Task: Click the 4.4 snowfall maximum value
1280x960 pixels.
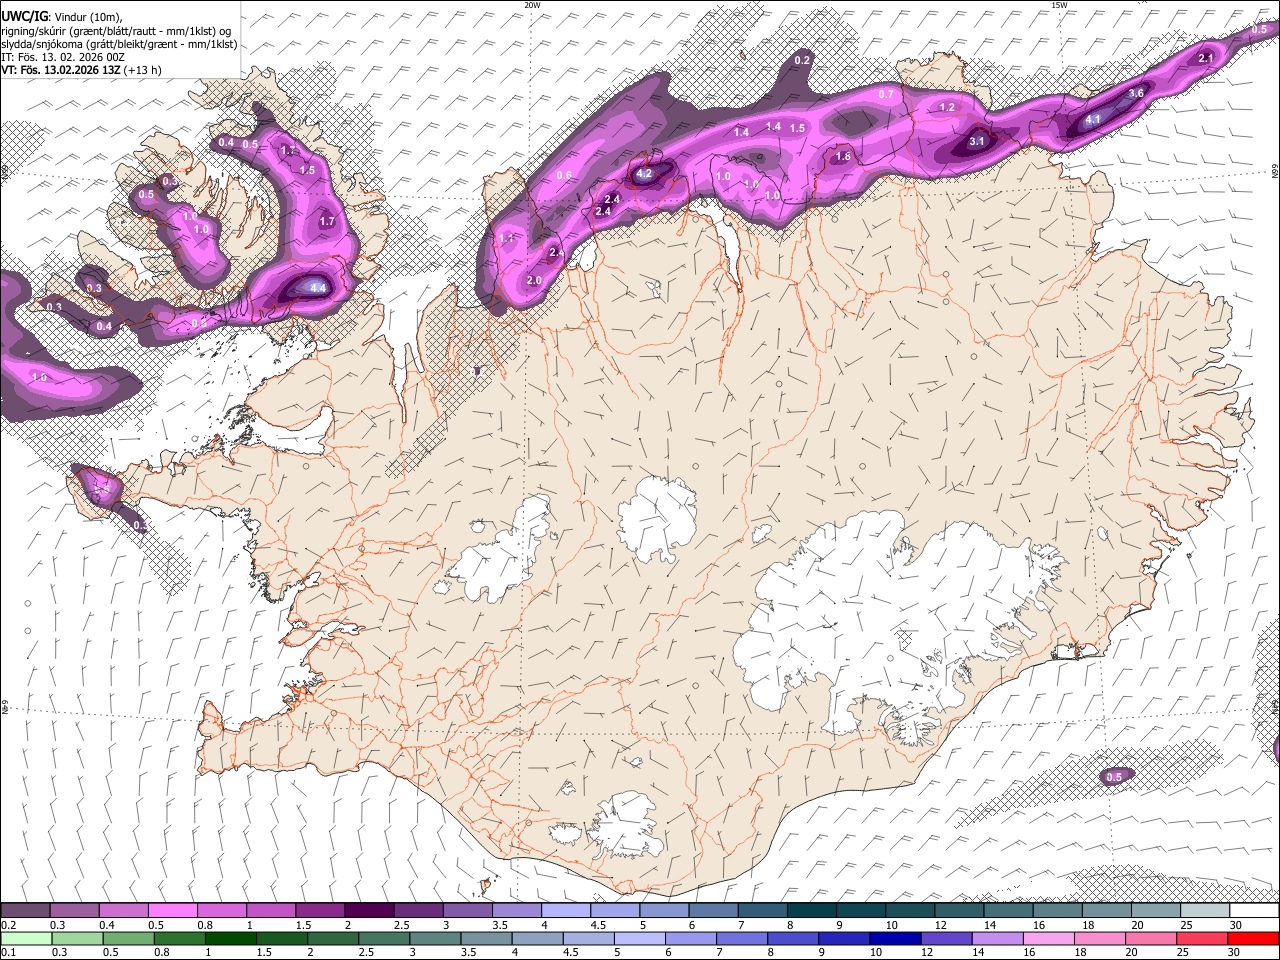Action: pyautogui.click(x=319, y=288)
